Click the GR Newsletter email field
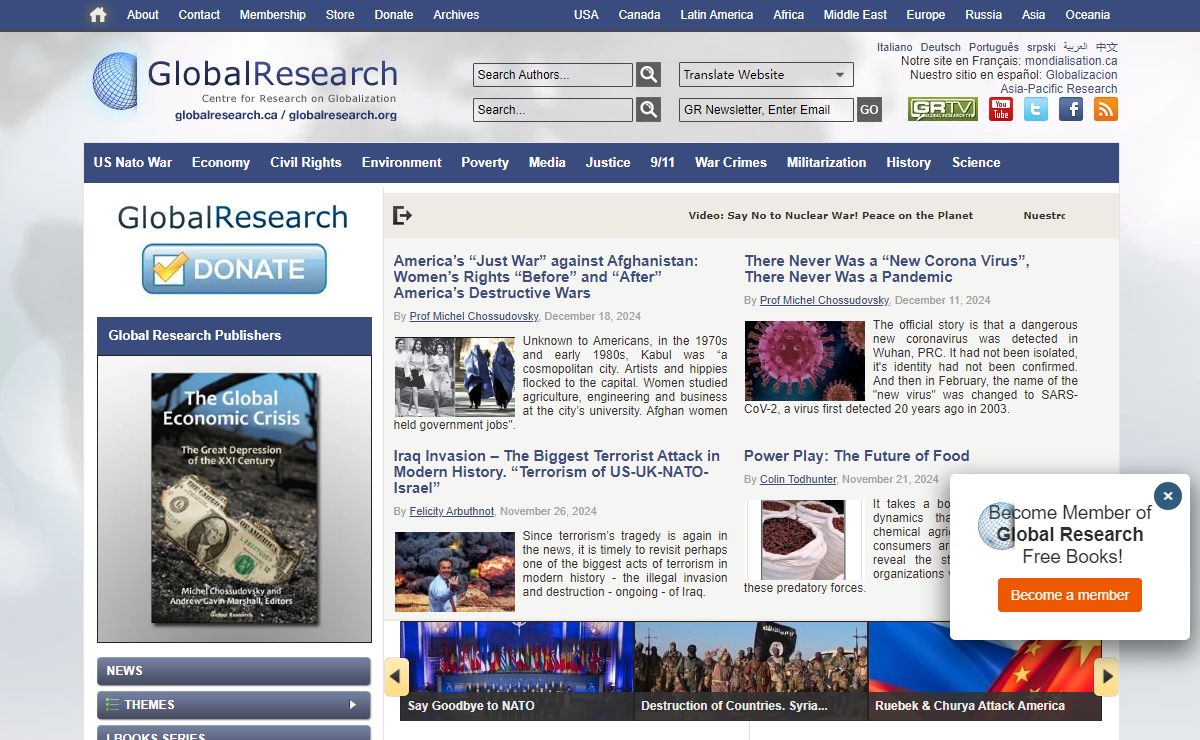Viewport: 1200px width, 740px height. pos(766,110)
